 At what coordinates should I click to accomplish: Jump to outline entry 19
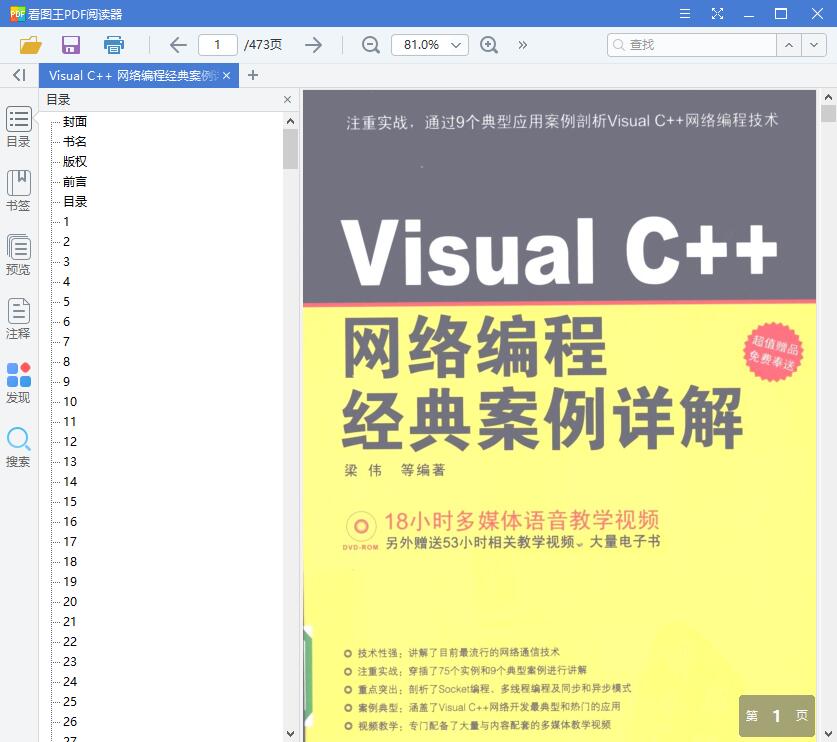(70, 581)
